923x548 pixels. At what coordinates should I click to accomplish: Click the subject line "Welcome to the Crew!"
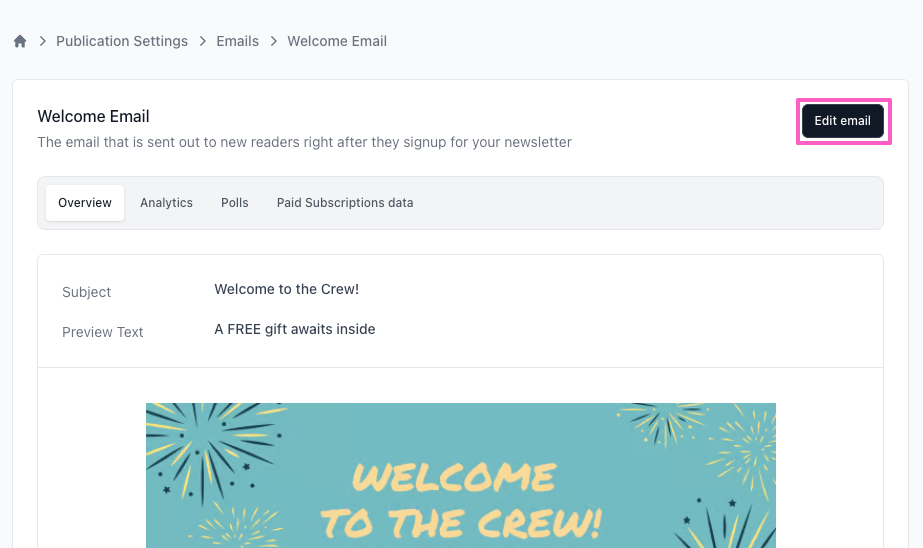click(286, 290)
